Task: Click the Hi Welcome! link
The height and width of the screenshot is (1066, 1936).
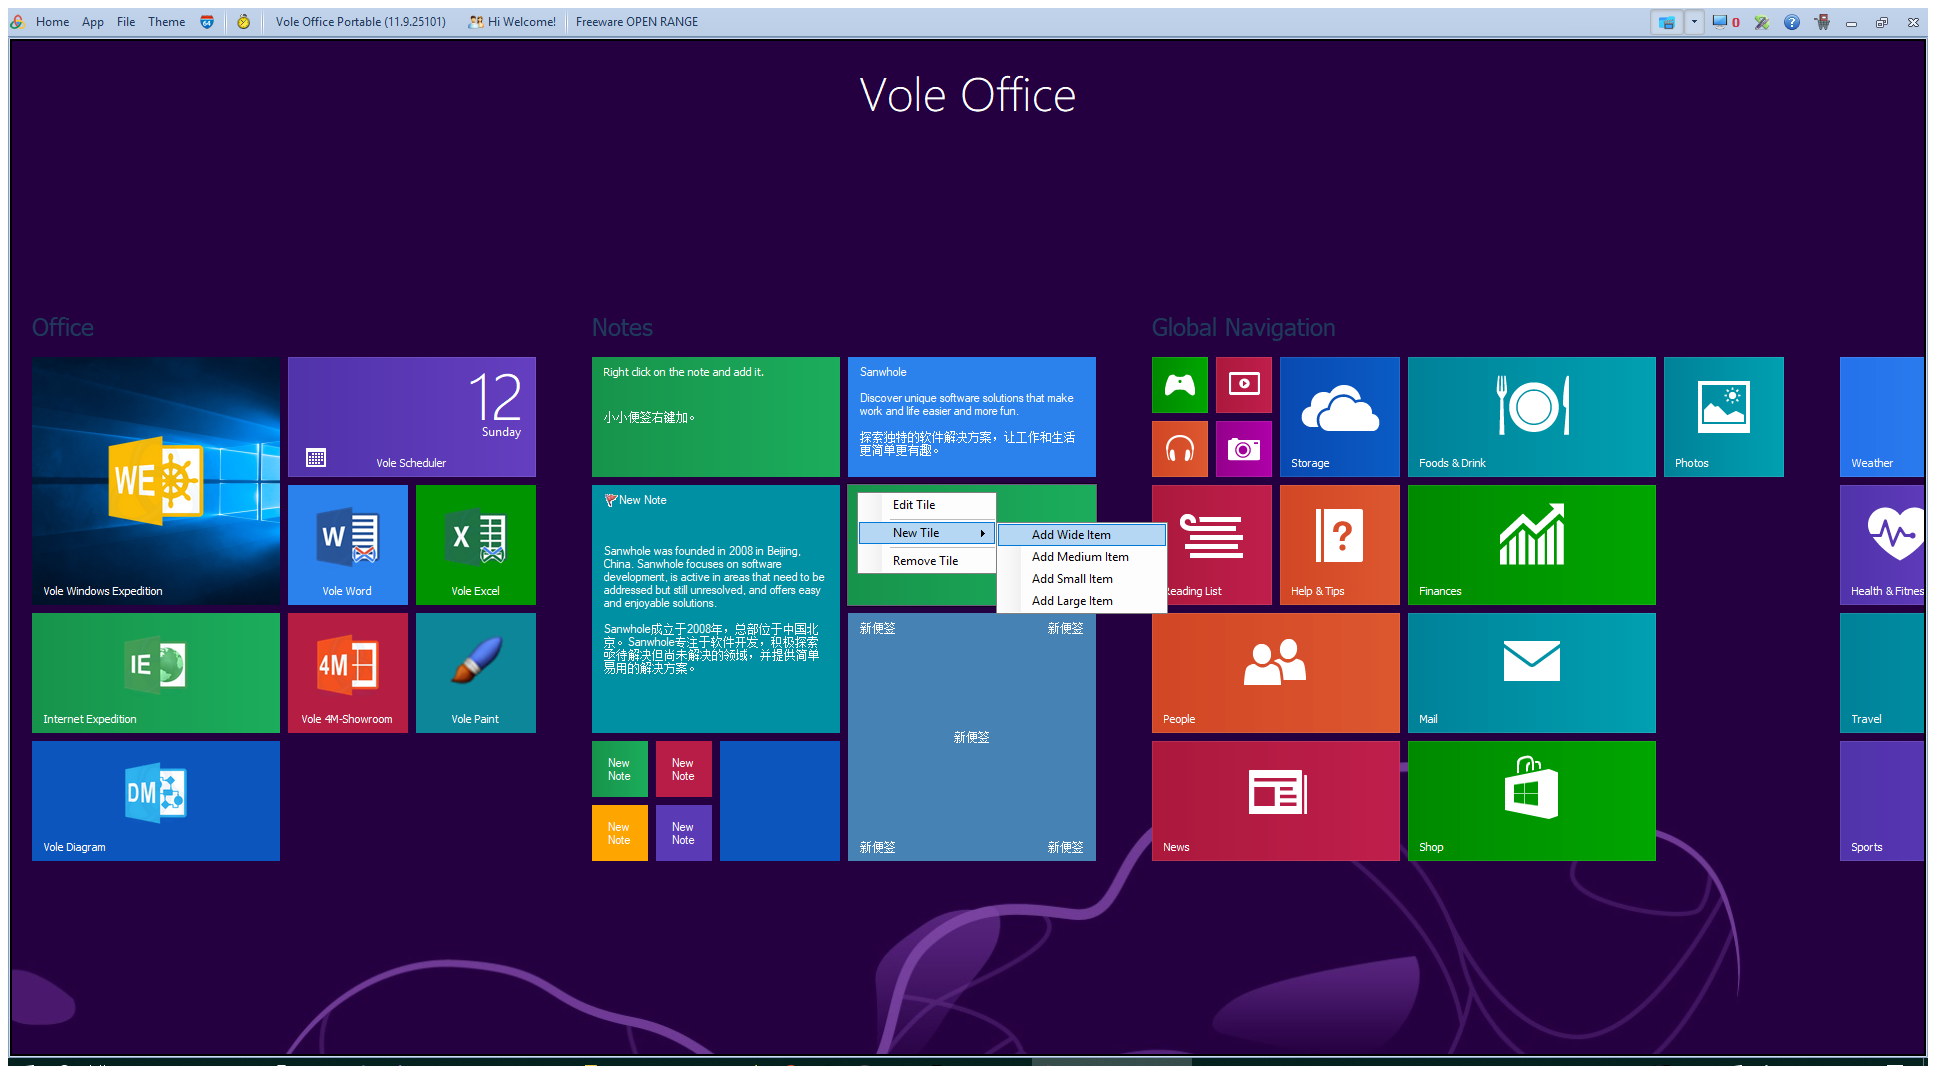Action: pyautogui.click(x=512, y=22)
